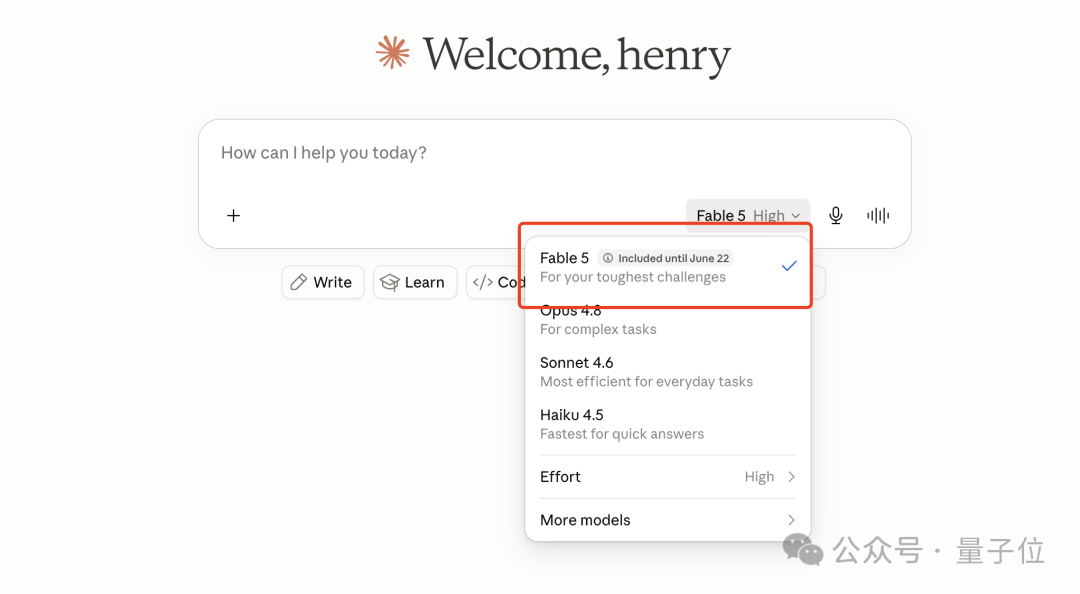Open the Fable 5 High model dropdown
1080x594 pixels.
pyautogui.click(x=748, y=216)
